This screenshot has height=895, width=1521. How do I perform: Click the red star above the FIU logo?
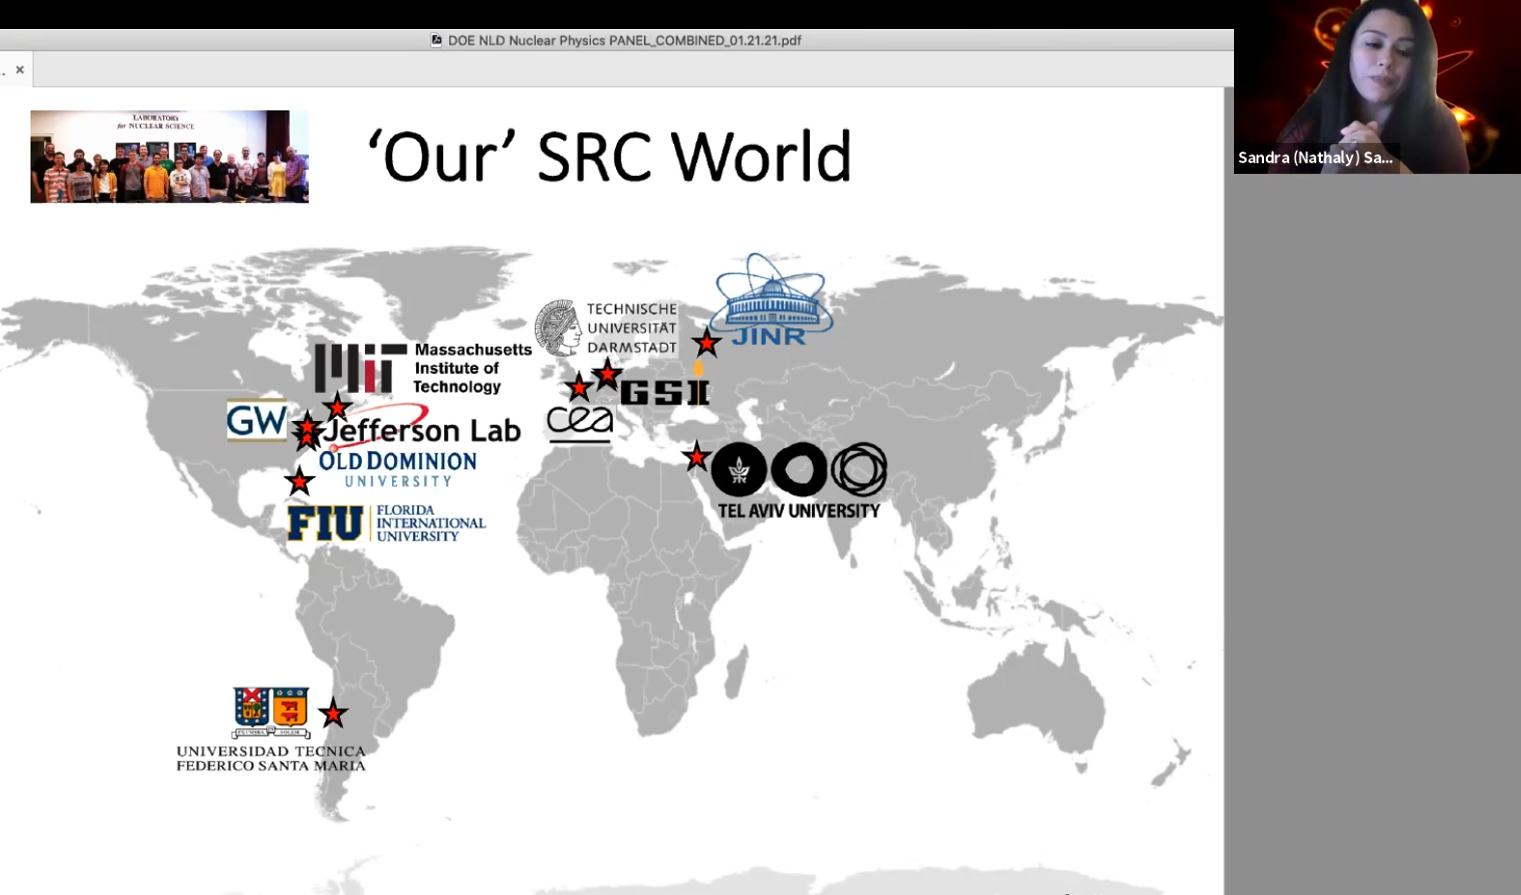299,481
